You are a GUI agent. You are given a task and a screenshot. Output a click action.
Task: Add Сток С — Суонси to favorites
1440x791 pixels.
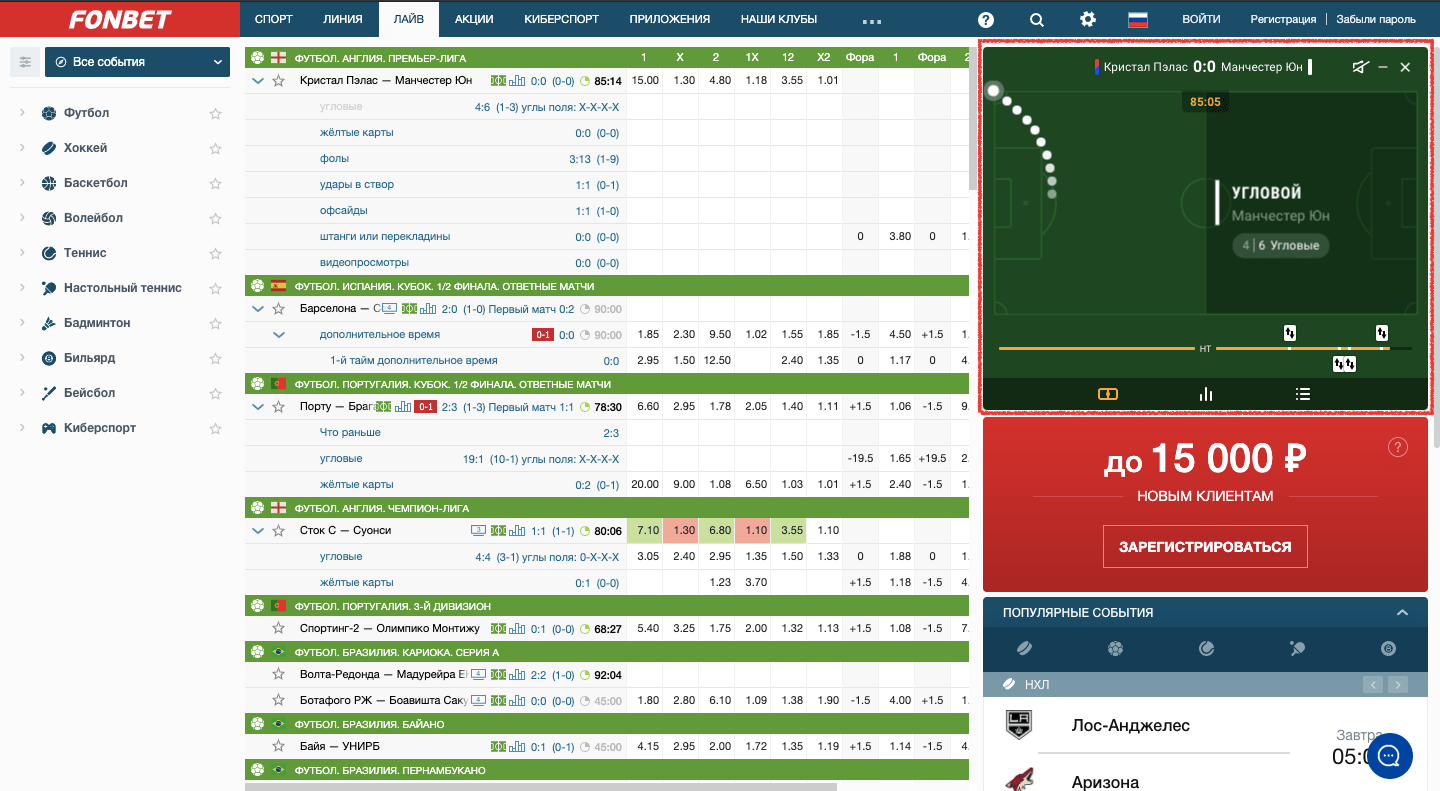[279, 531]
